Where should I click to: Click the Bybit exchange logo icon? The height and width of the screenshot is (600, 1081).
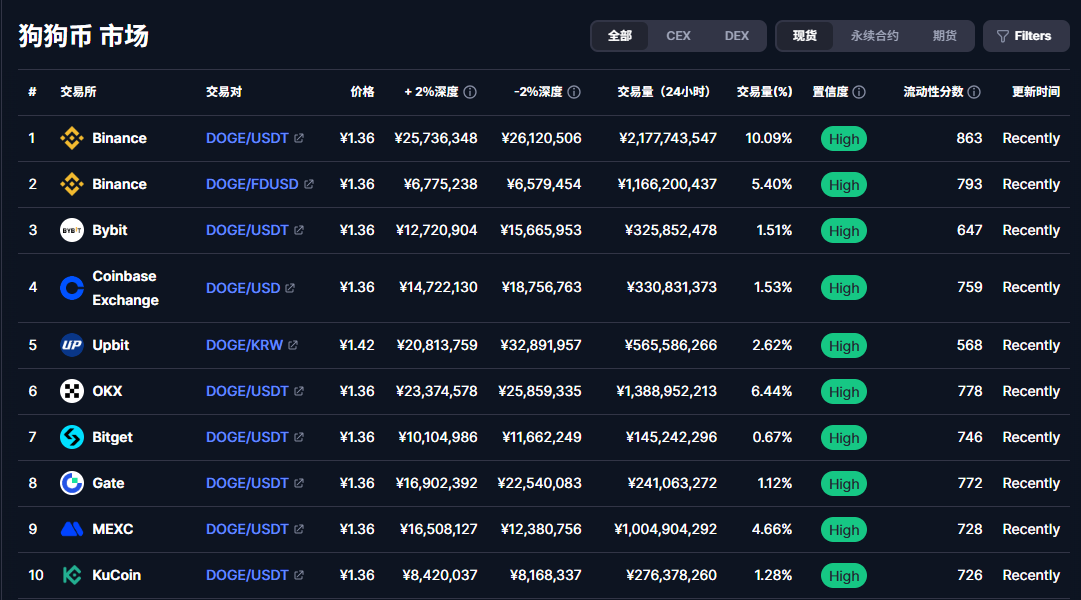point(72,230)
